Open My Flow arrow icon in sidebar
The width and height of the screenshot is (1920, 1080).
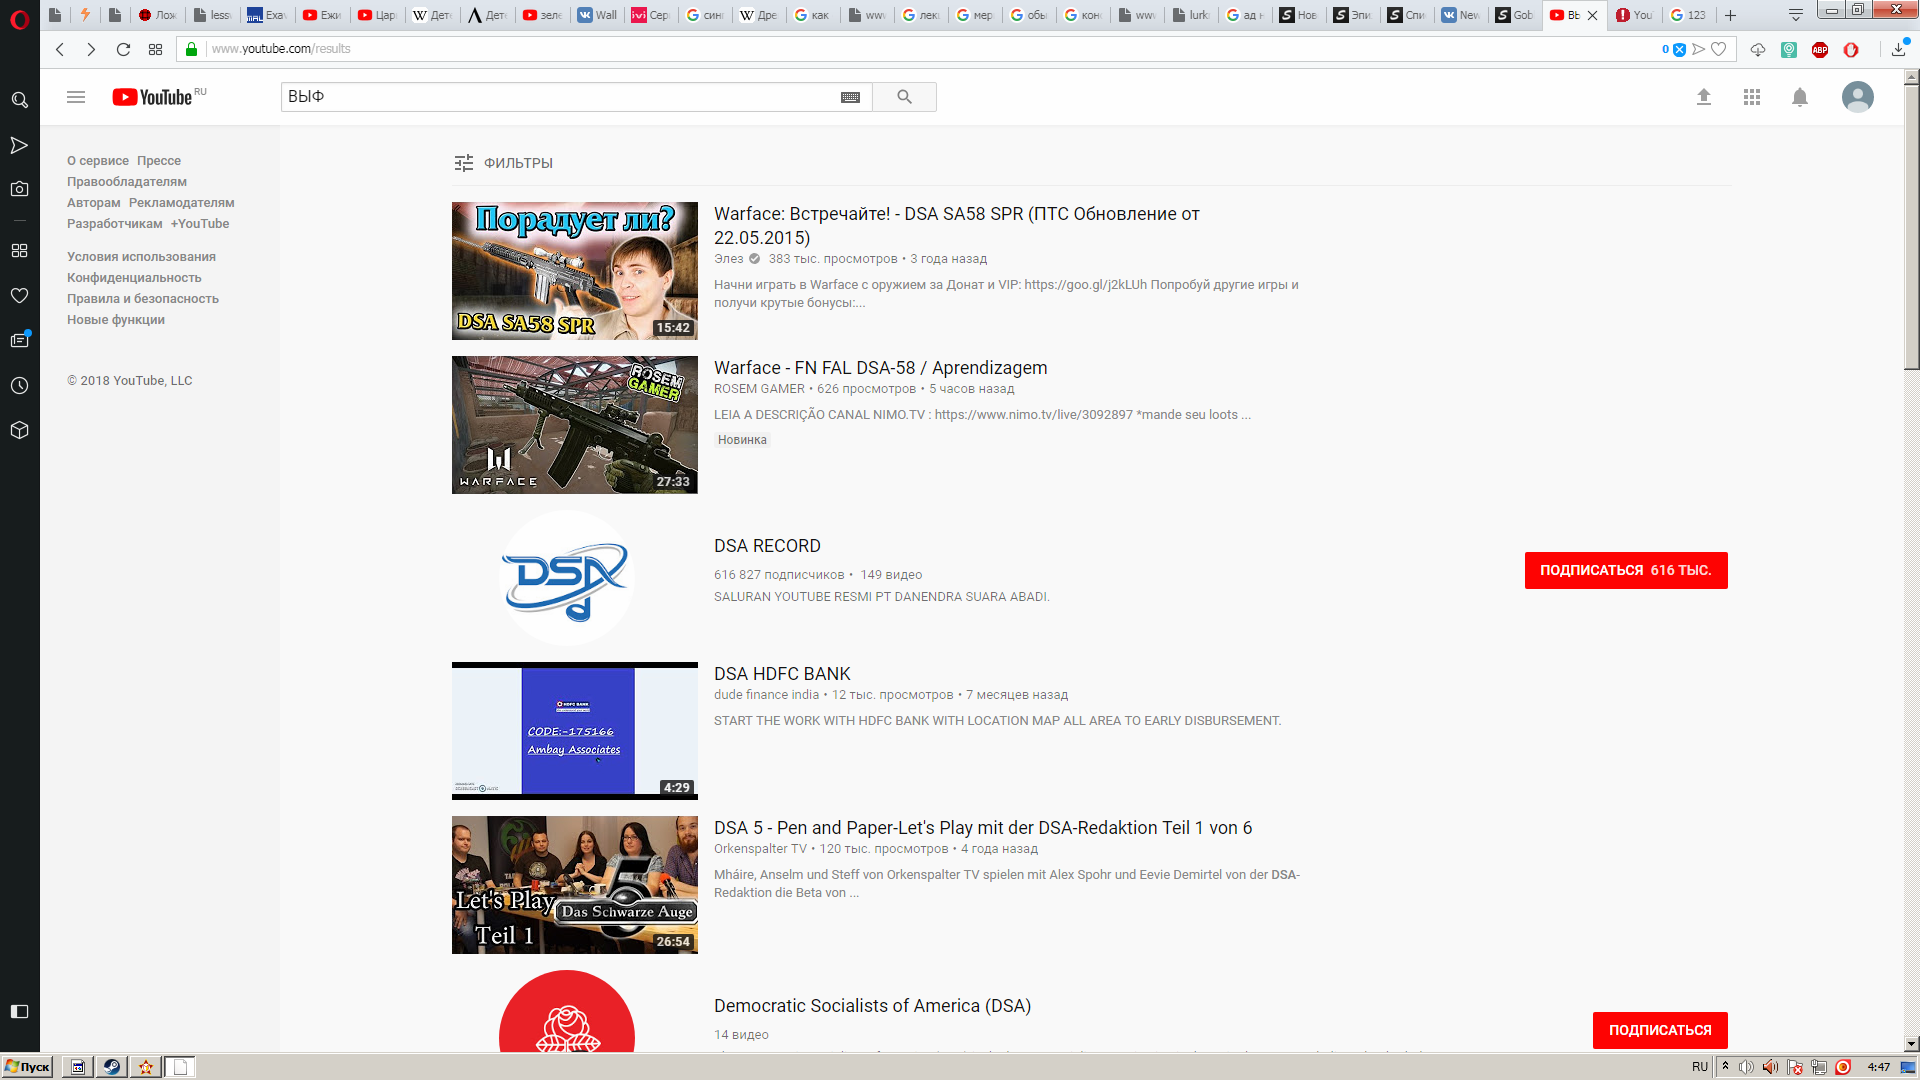(x=19, y=145)
